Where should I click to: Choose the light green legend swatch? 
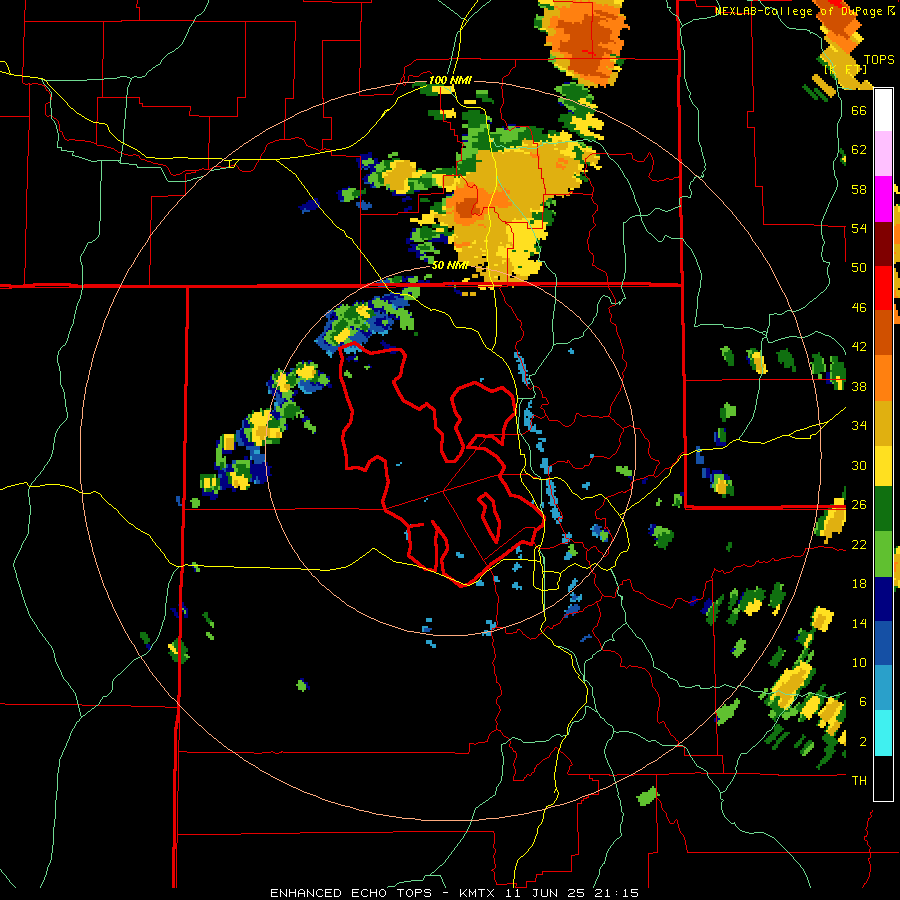coord(883,554)
